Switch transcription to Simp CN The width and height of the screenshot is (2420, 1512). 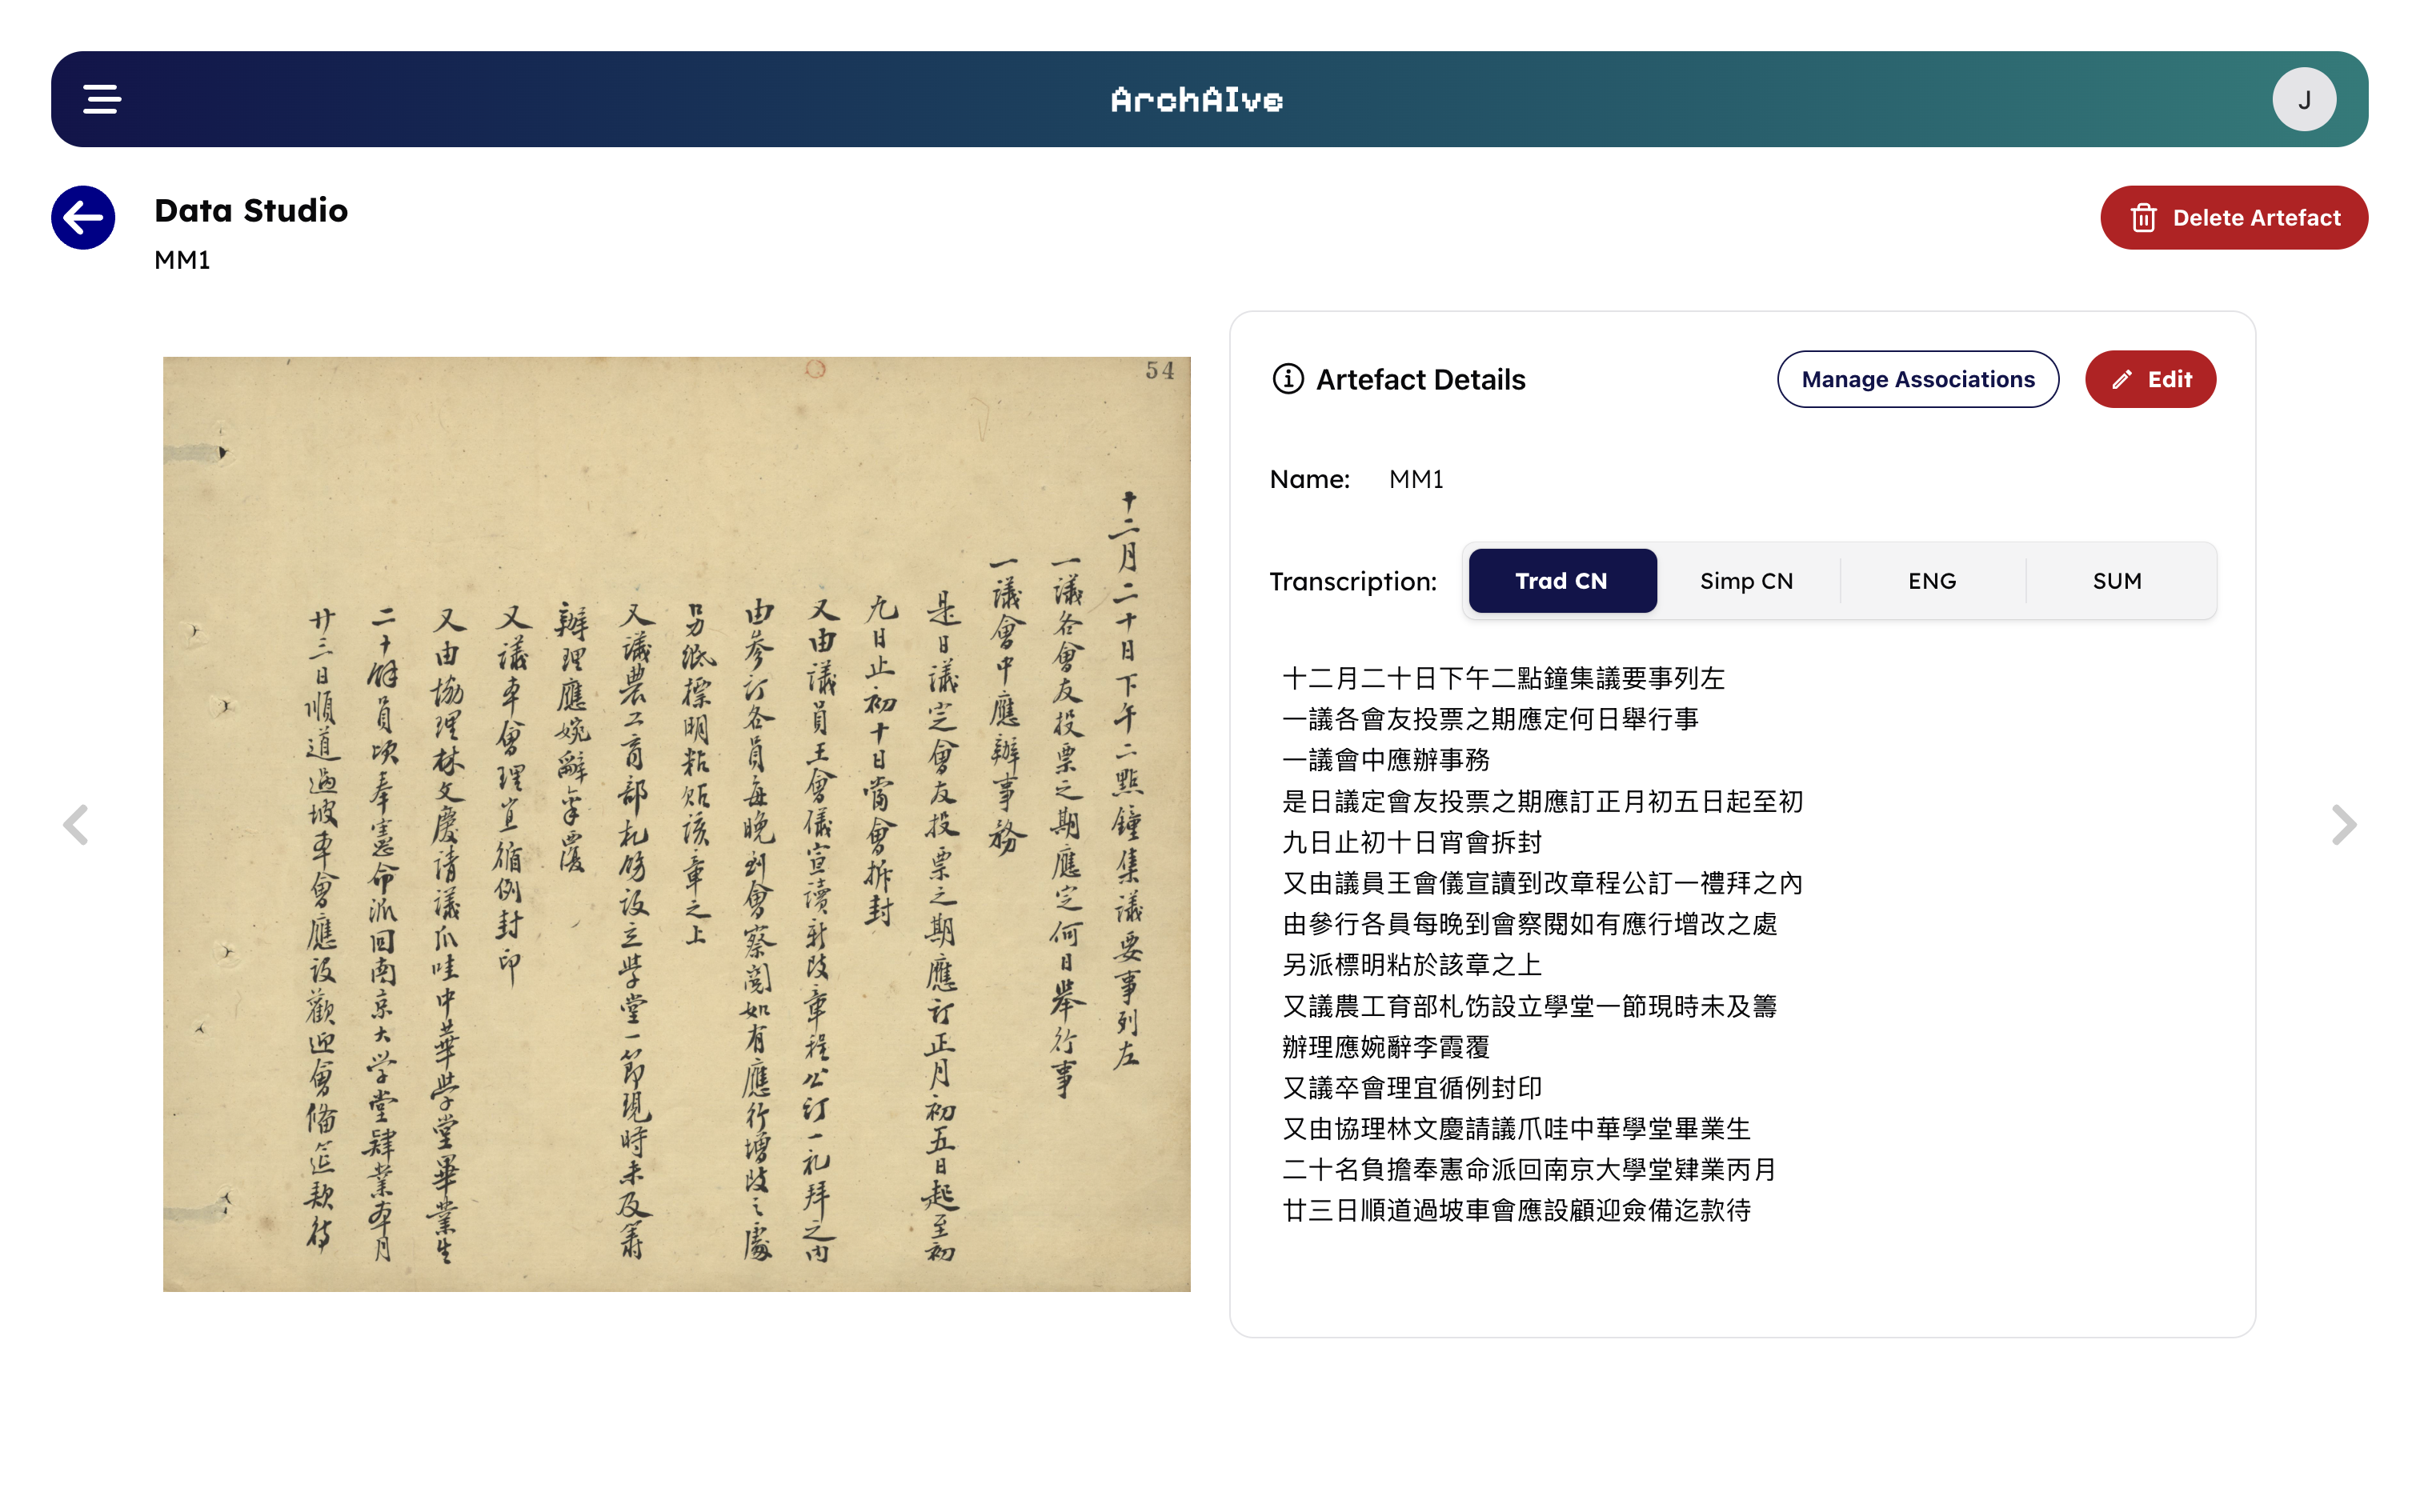pyautogui.click(x=1746, y=581)
